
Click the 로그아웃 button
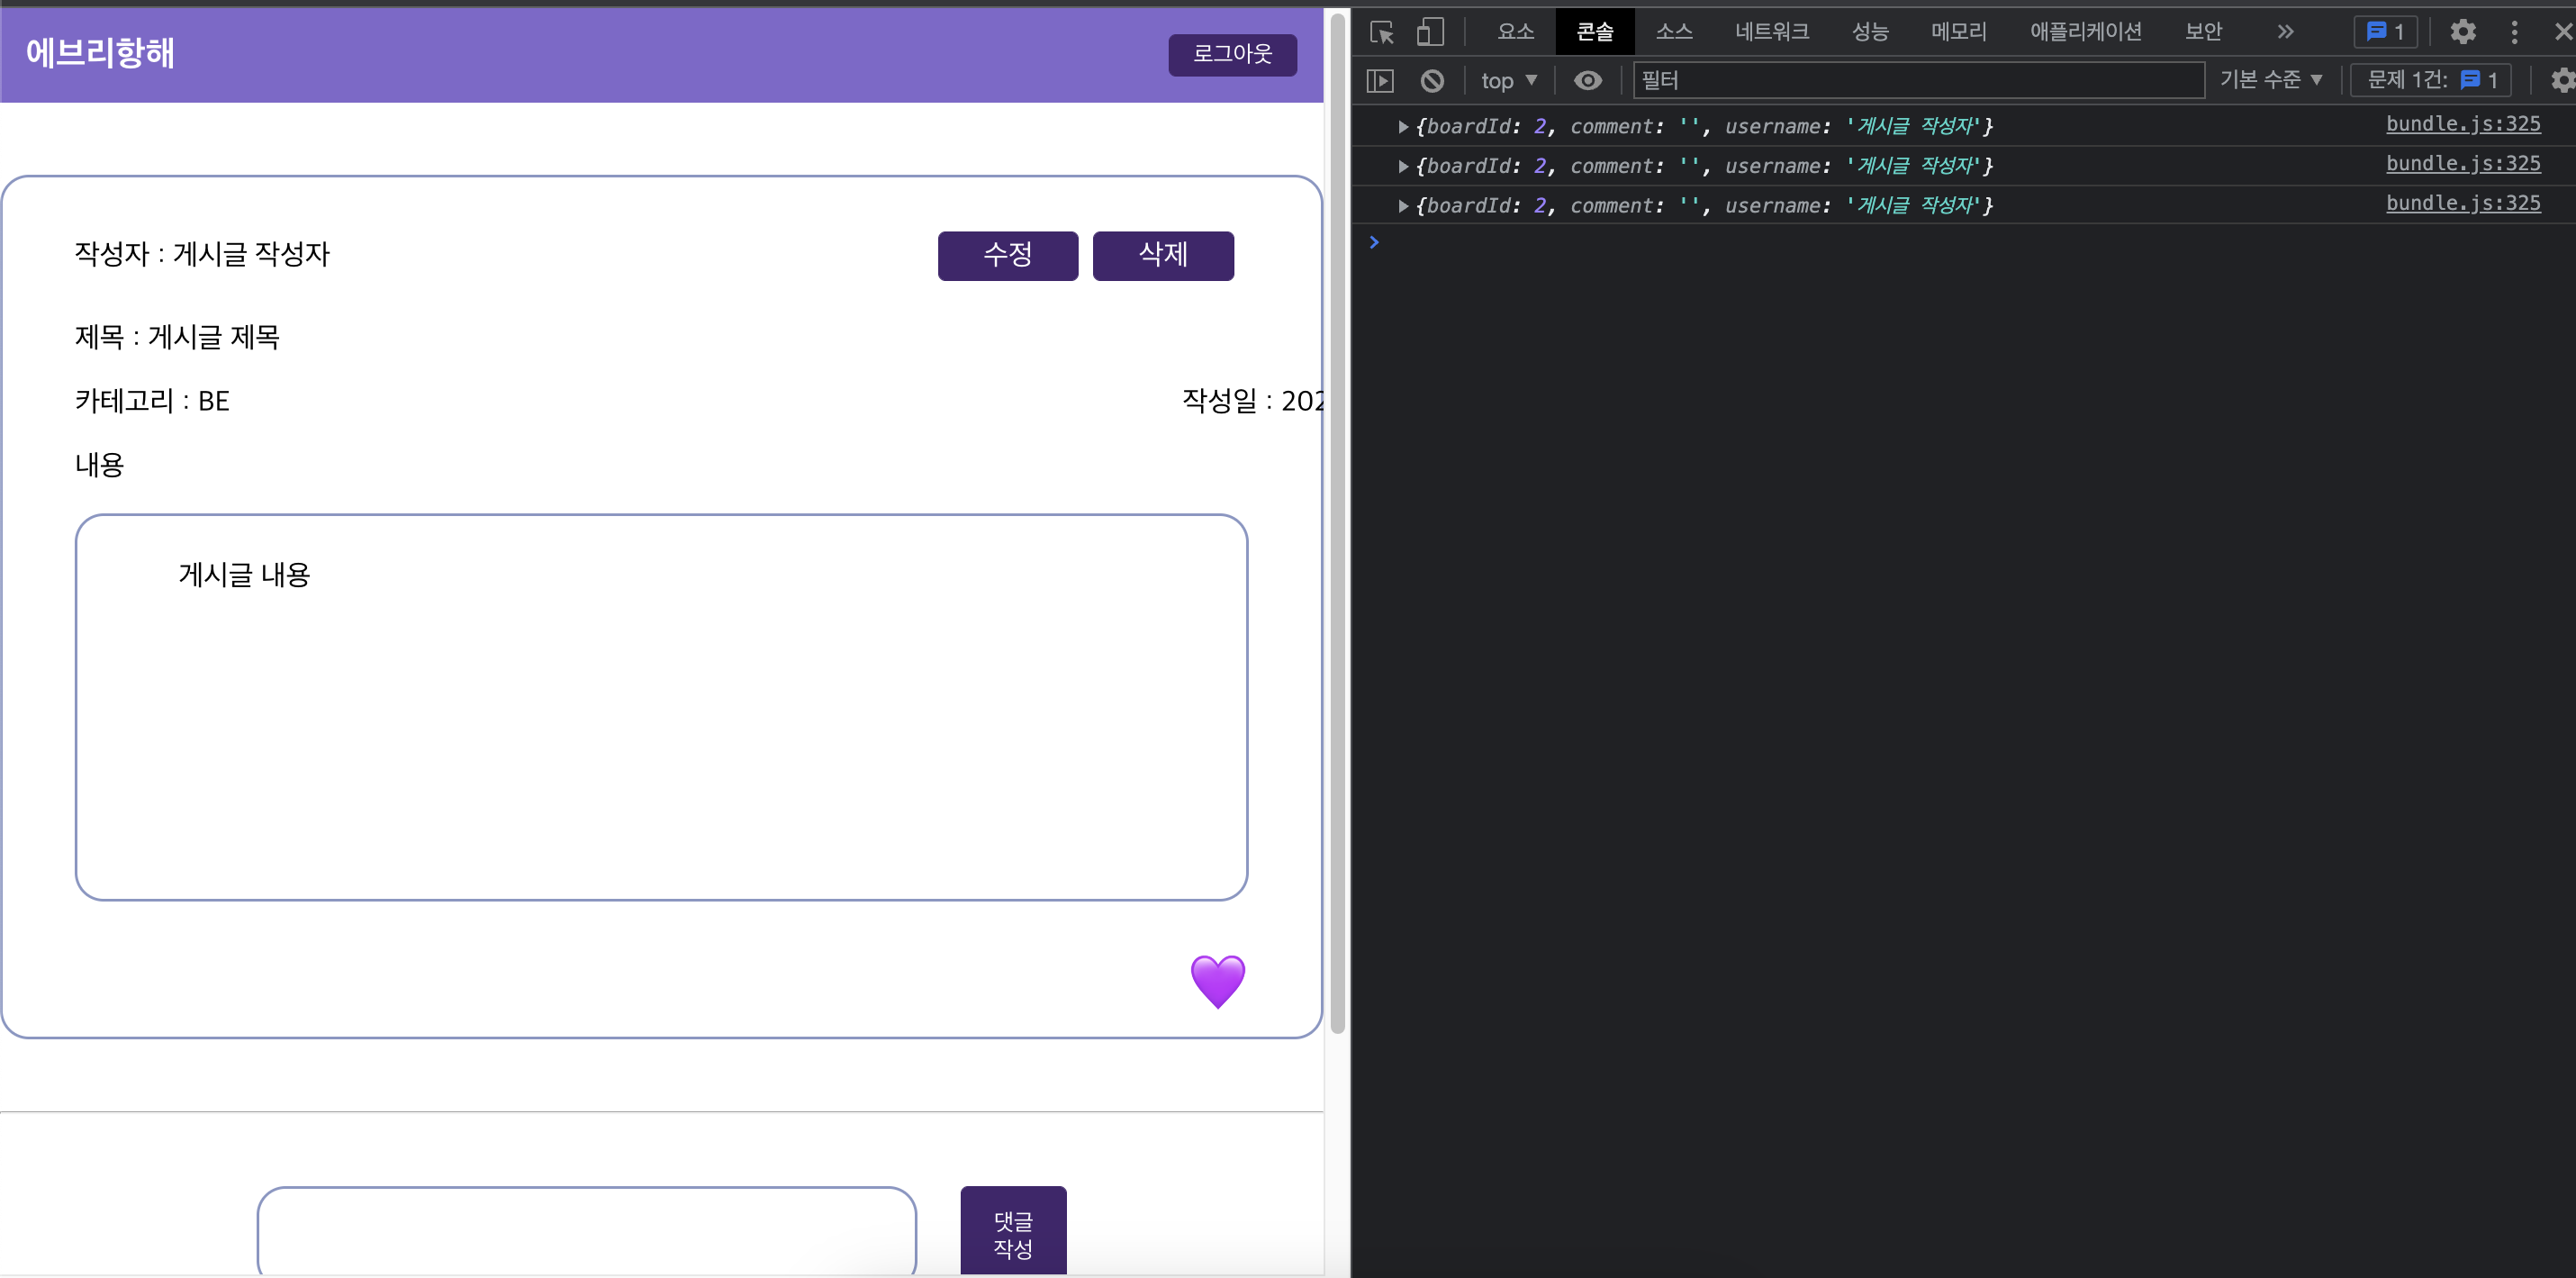point(1232,54)
